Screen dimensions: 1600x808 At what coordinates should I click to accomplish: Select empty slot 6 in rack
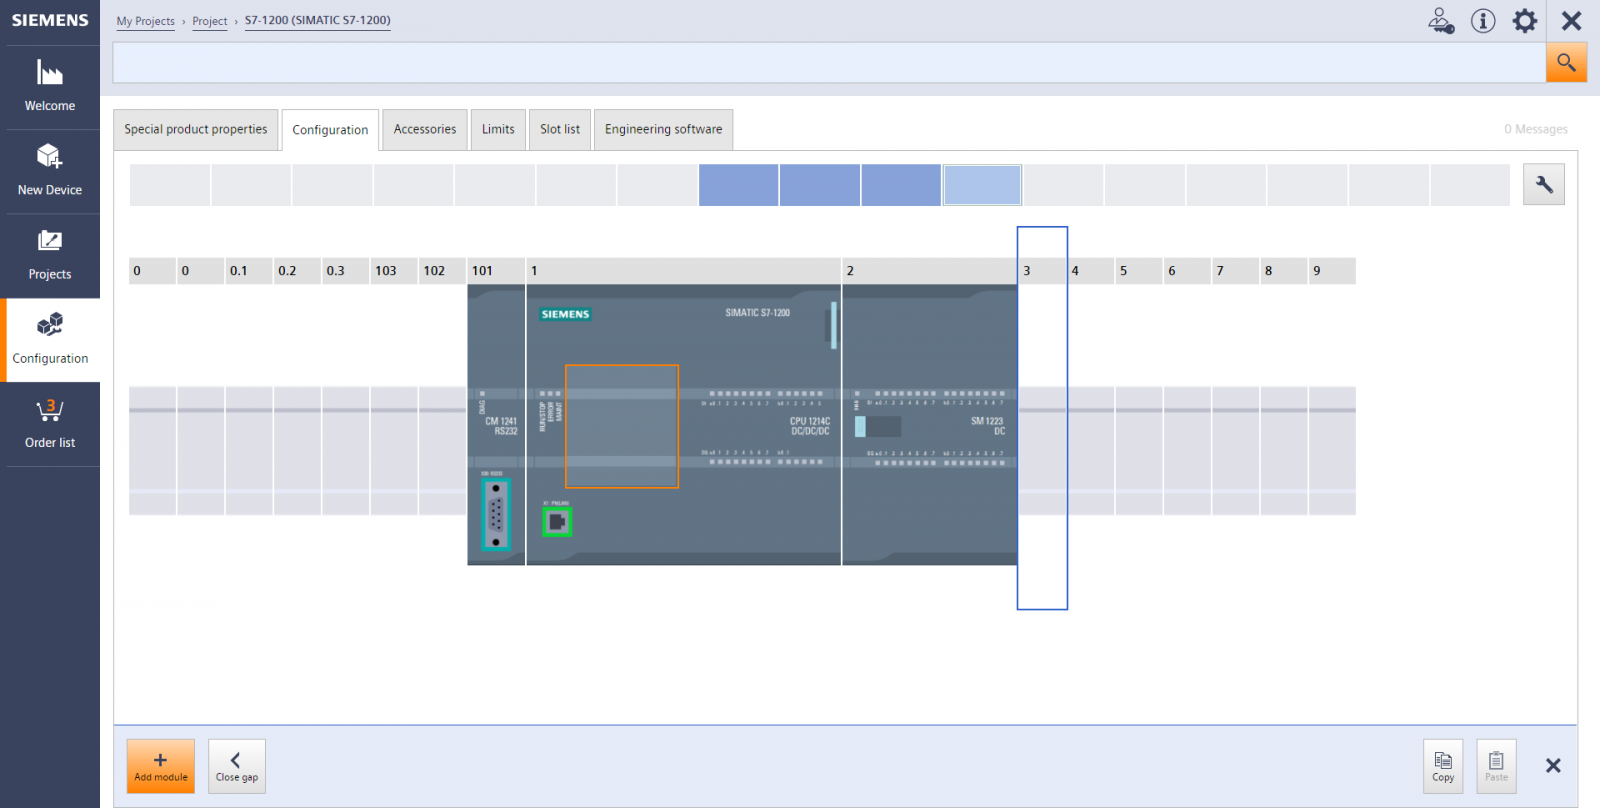pyautogui.click(x=1188, y=450)
